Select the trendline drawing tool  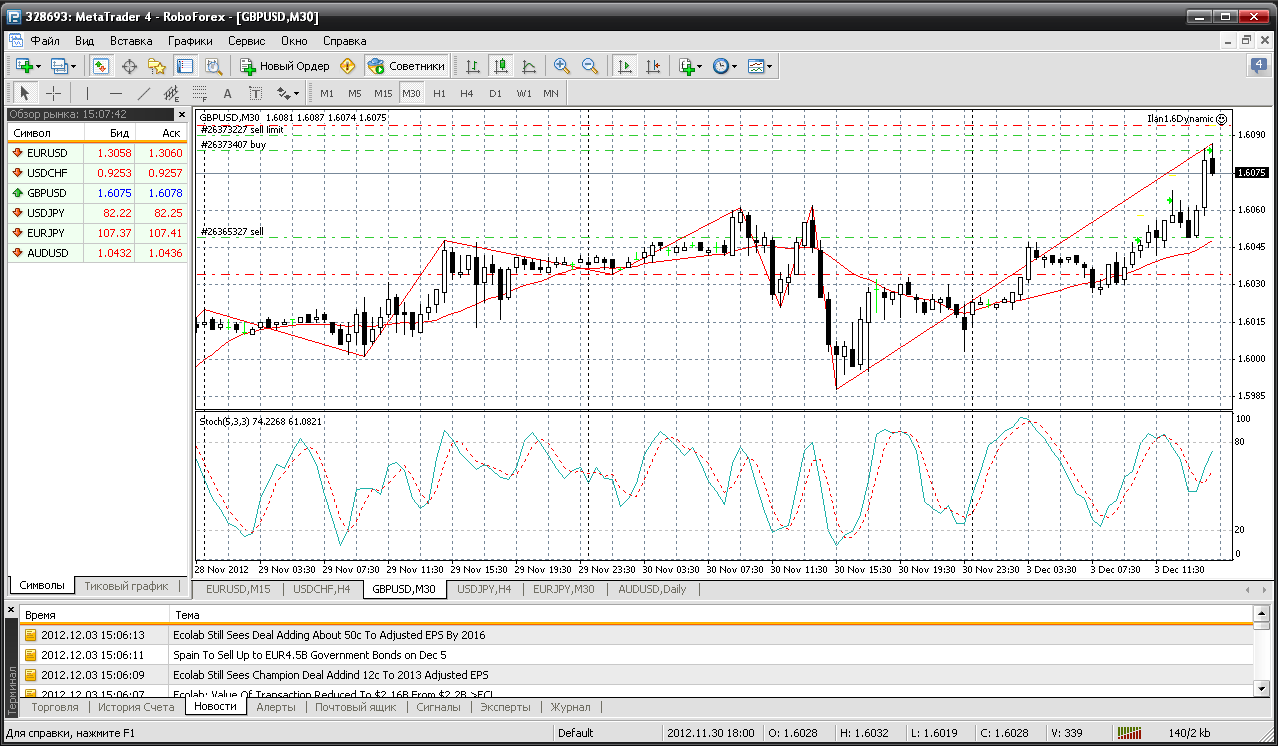click(x=143, y=93)
